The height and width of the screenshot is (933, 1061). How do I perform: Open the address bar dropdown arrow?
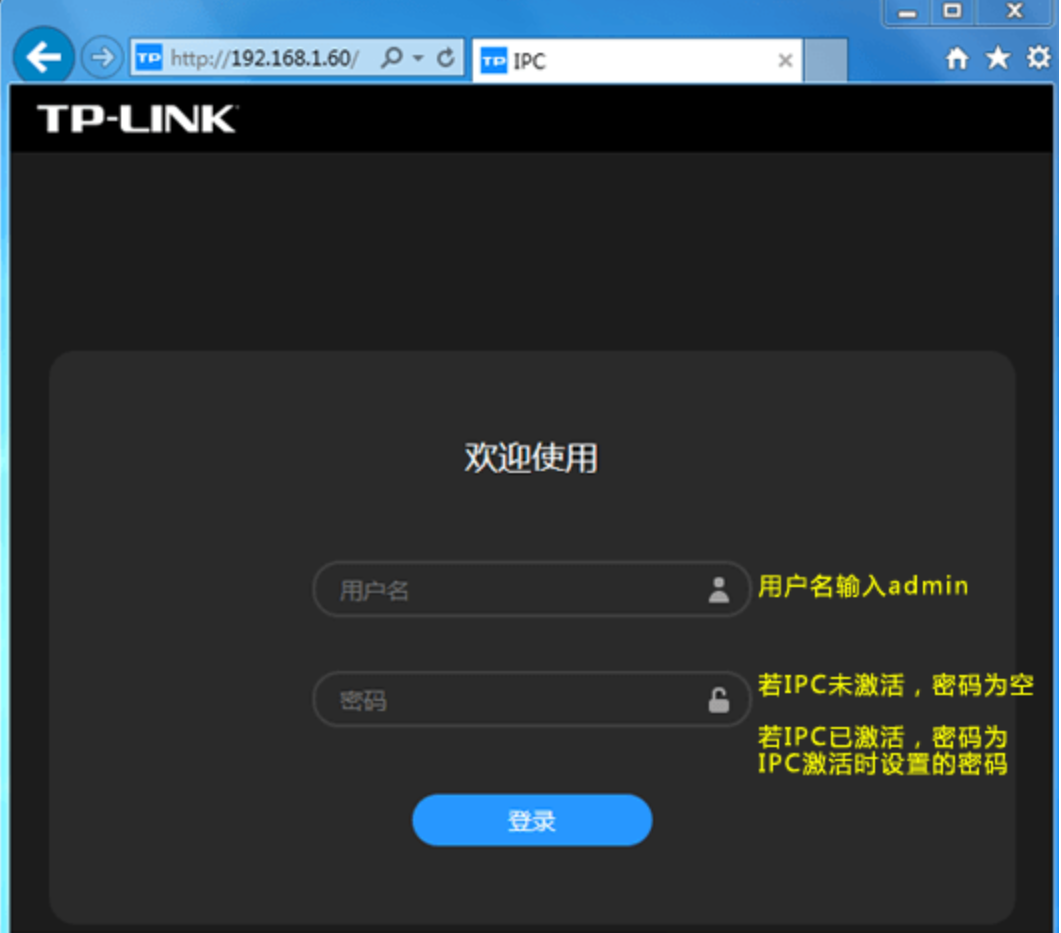coord(418,58)
